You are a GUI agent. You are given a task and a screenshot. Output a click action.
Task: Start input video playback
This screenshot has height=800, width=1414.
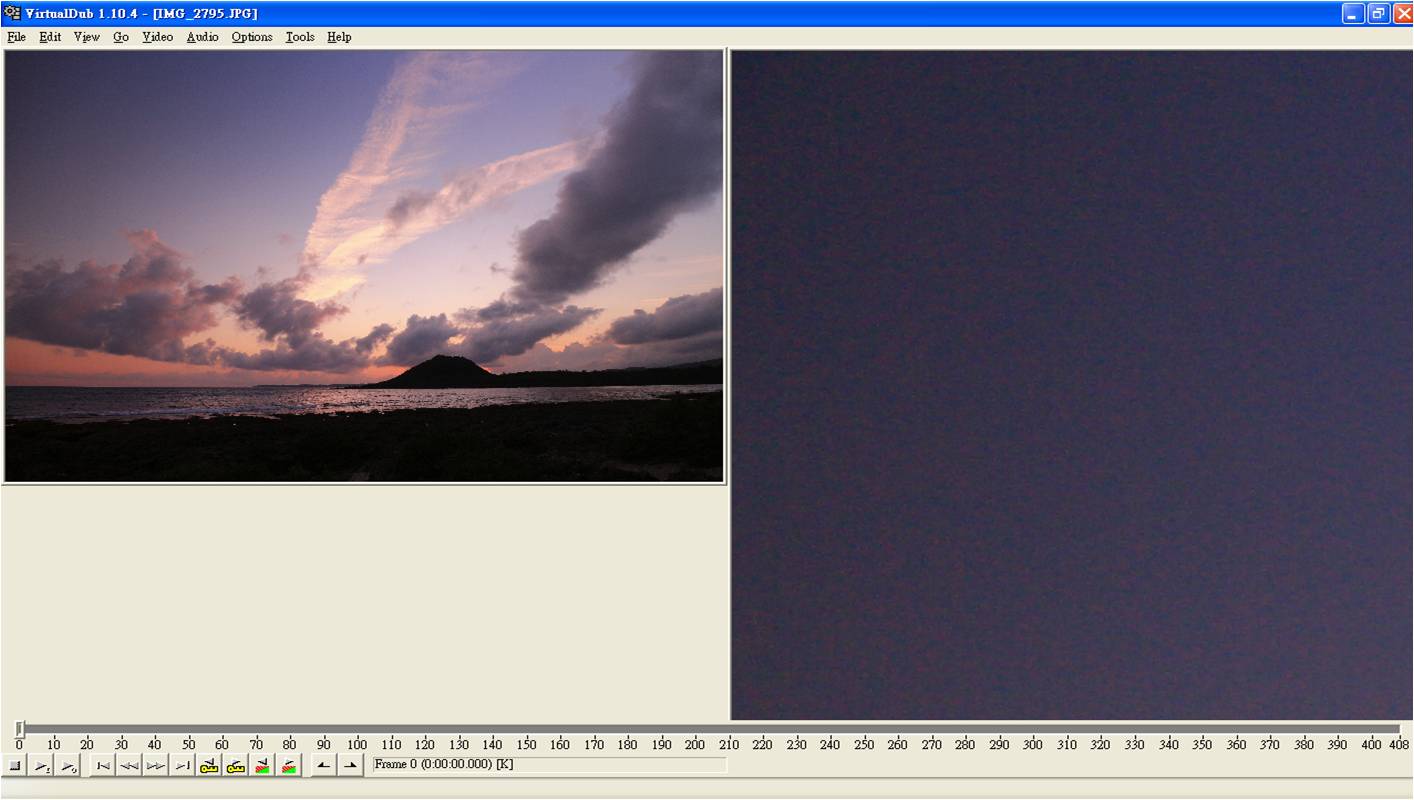point(42,766)
